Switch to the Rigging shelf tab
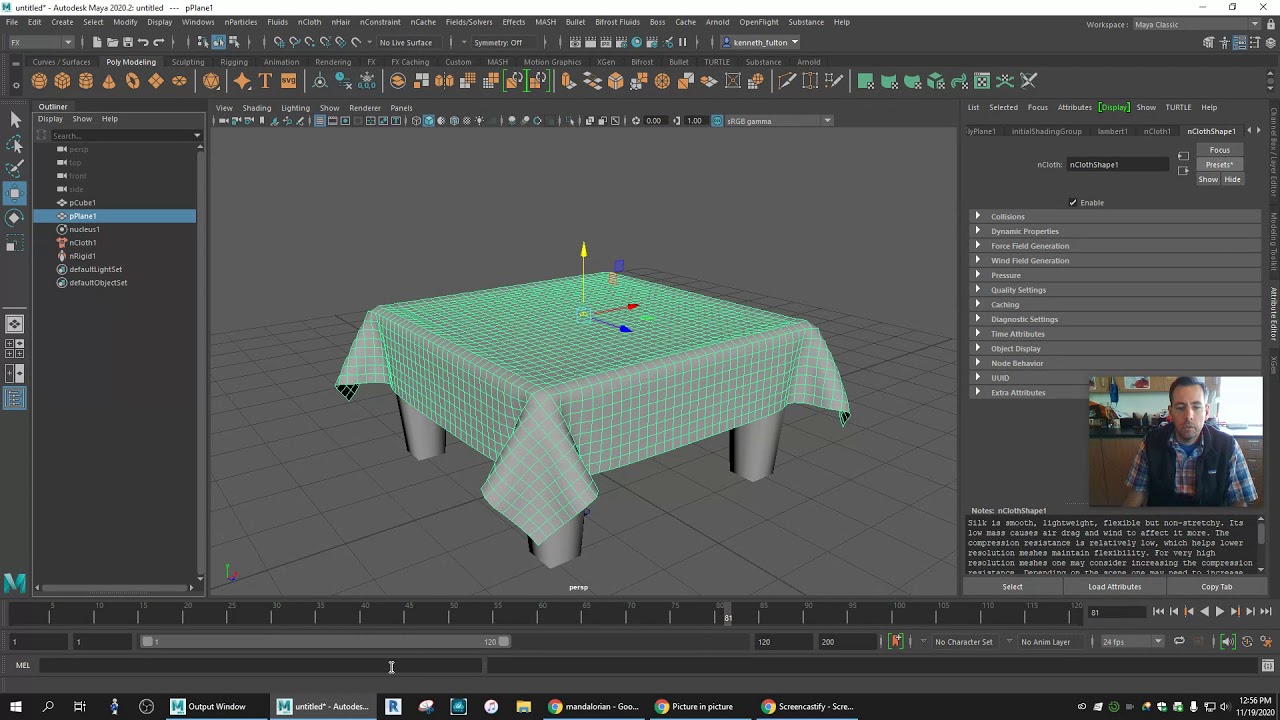 pyautogui.click(x=234, y=62)
